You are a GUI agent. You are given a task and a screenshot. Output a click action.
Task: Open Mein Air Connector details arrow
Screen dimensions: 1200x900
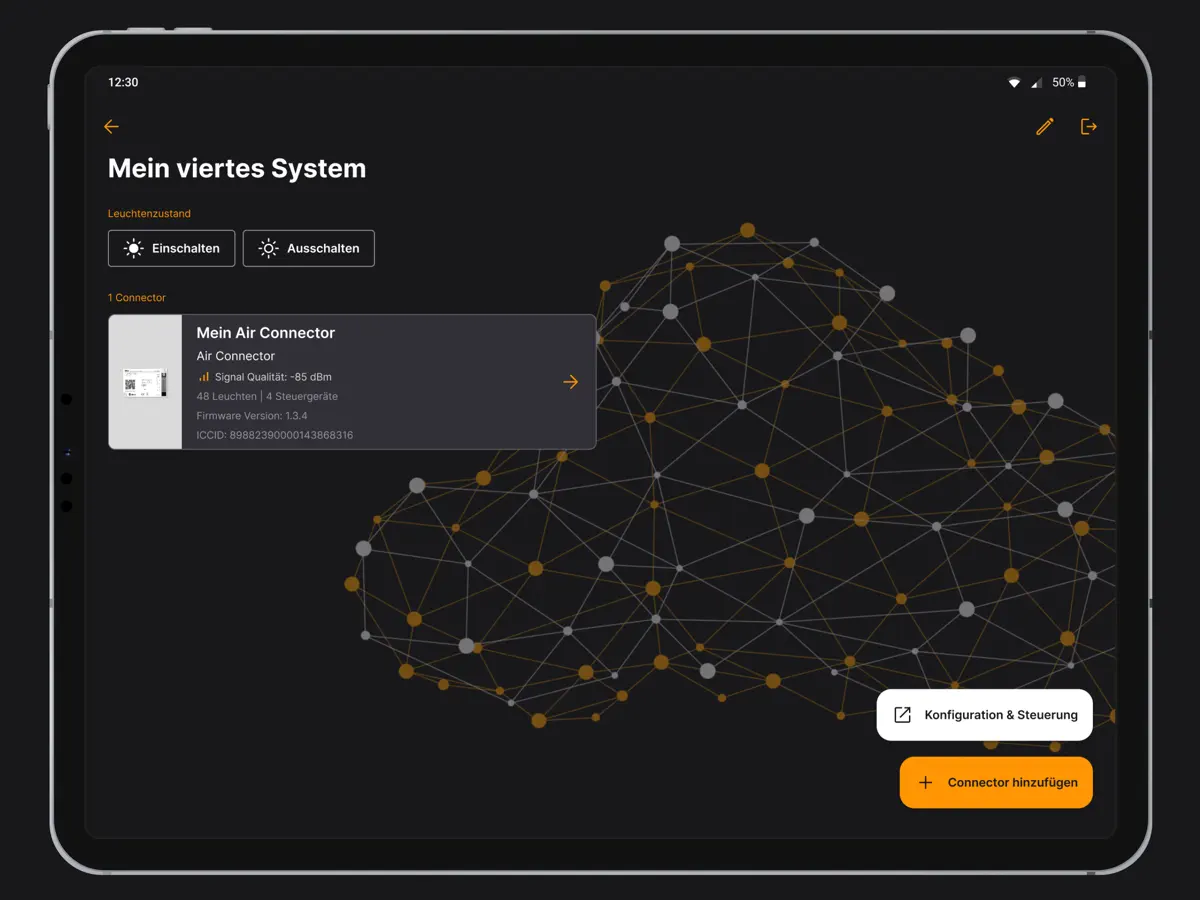[571, 382]
